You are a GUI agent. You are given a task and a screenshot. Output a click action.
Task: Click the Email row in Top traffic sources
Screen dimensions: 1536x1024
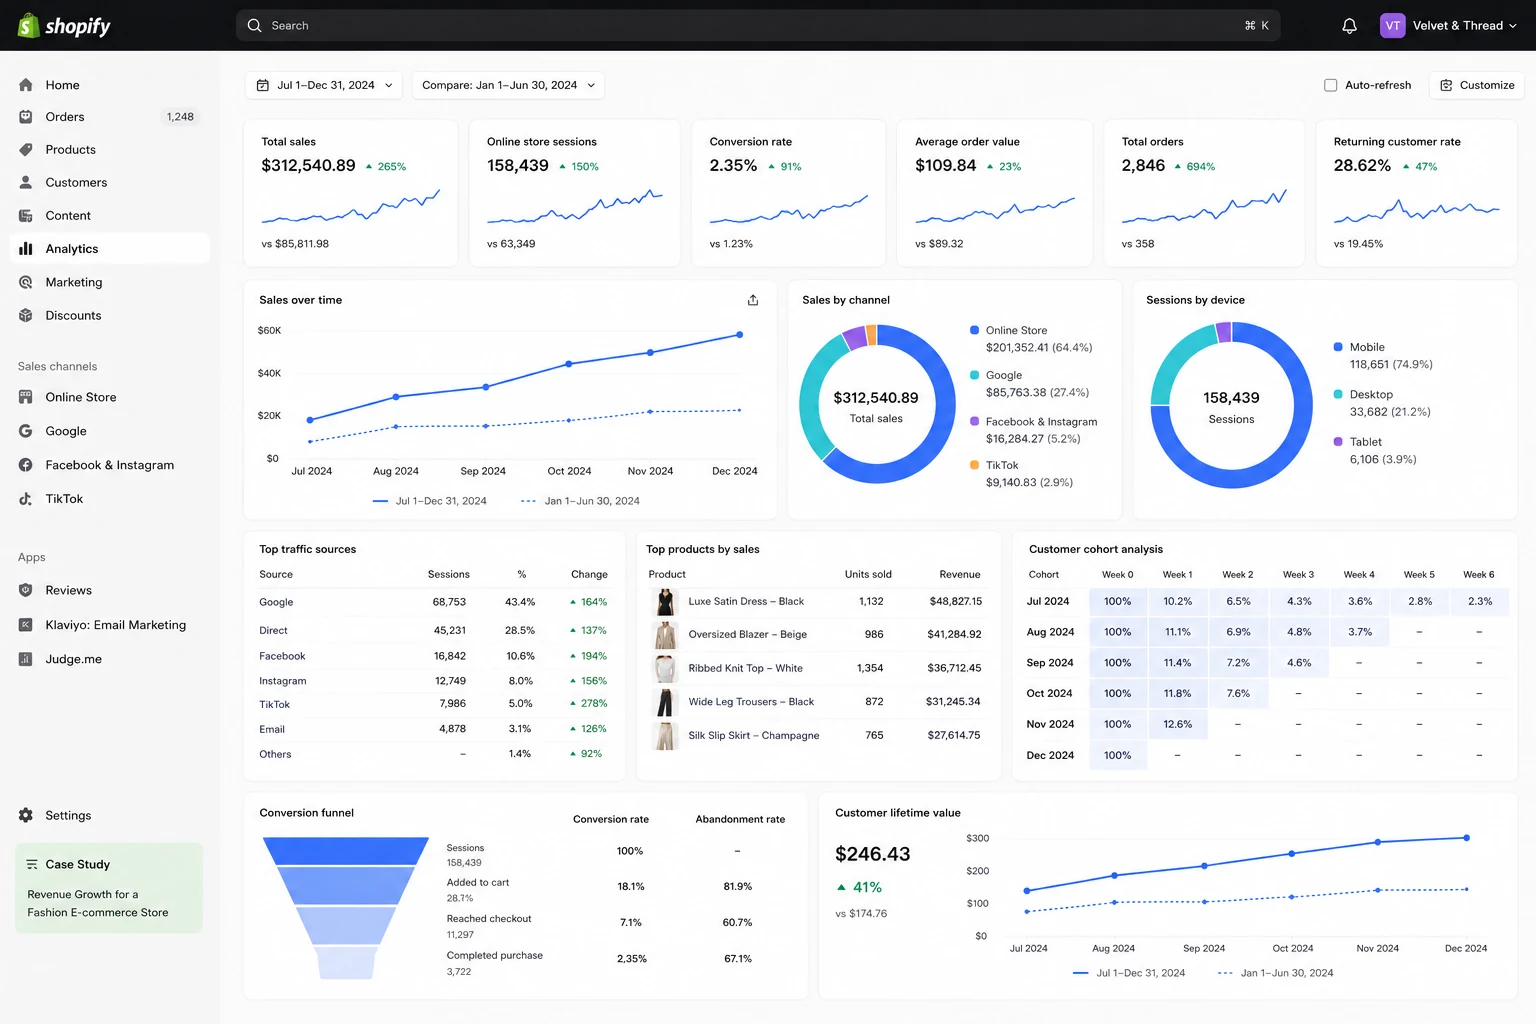tap(433, 729)
